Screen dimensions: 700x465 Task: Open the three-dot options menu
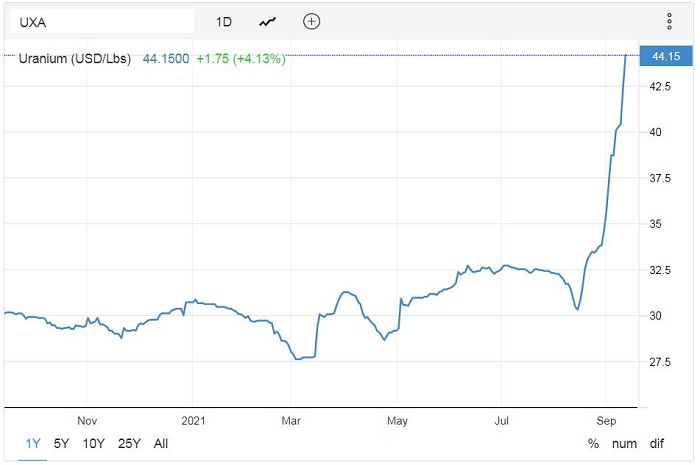(x=669, y=21)
